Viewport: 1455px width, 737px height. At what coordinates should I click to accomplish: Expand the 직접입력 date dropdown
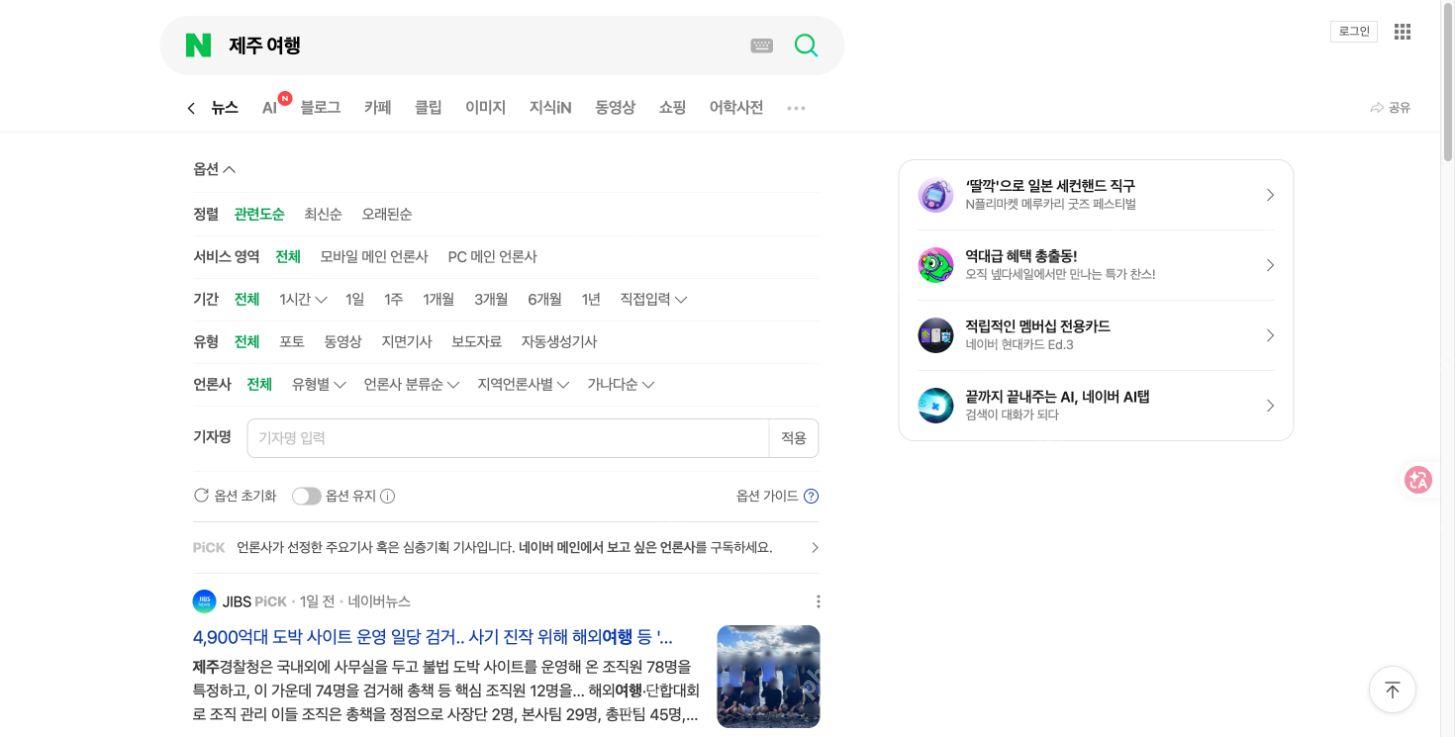[x=654, y=299]
